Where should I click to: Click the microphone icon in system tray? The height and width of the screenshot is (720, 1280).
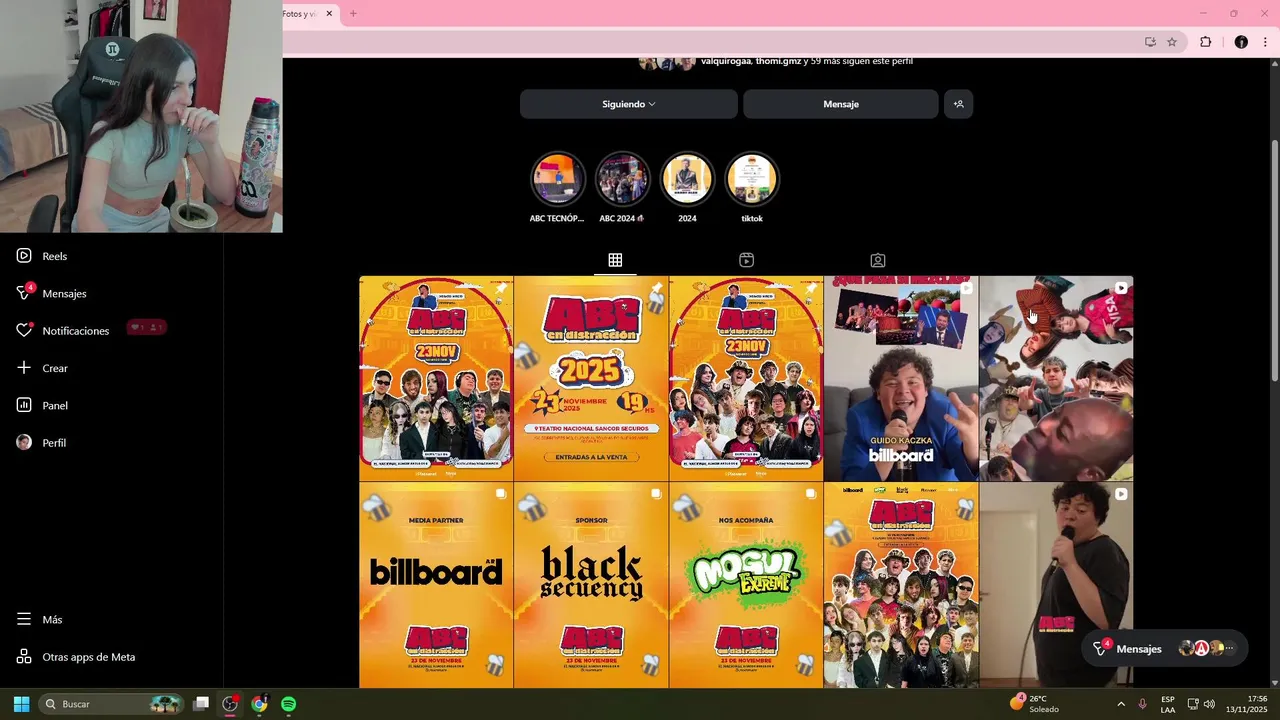[1142, 704]
